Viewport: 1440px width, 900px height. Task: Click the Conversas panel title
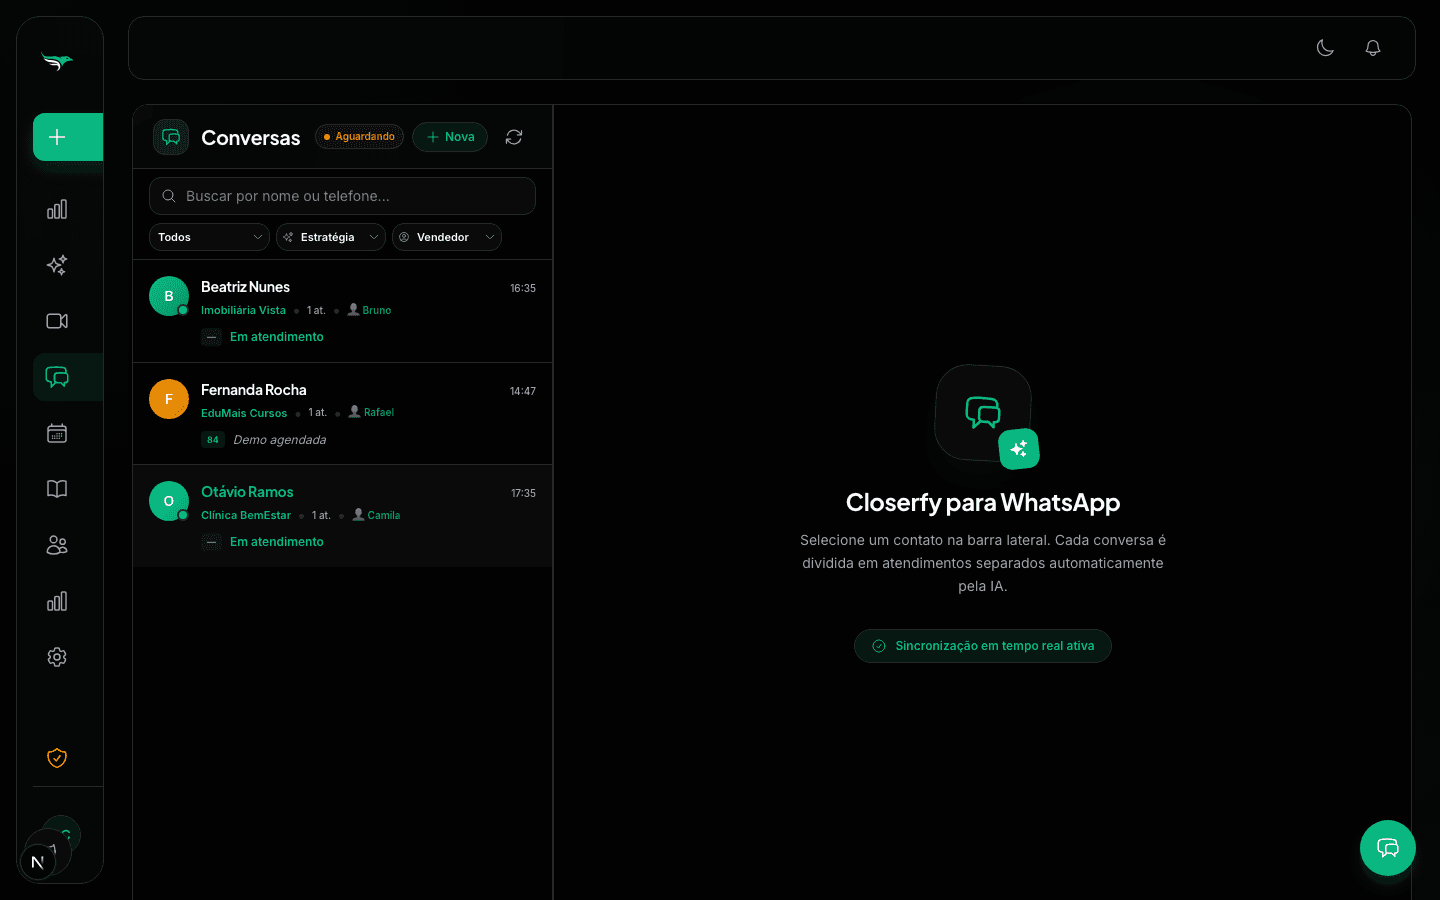251,138
